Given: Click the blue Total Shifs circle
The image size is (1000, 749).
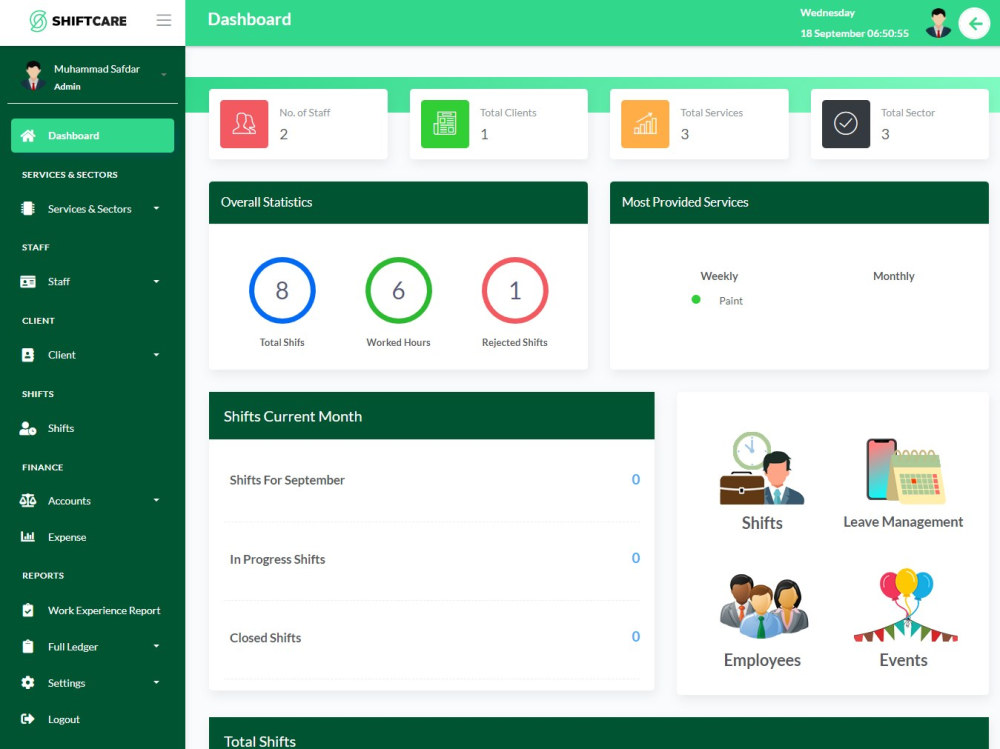Looking at the screenshot, I should 282,290.
